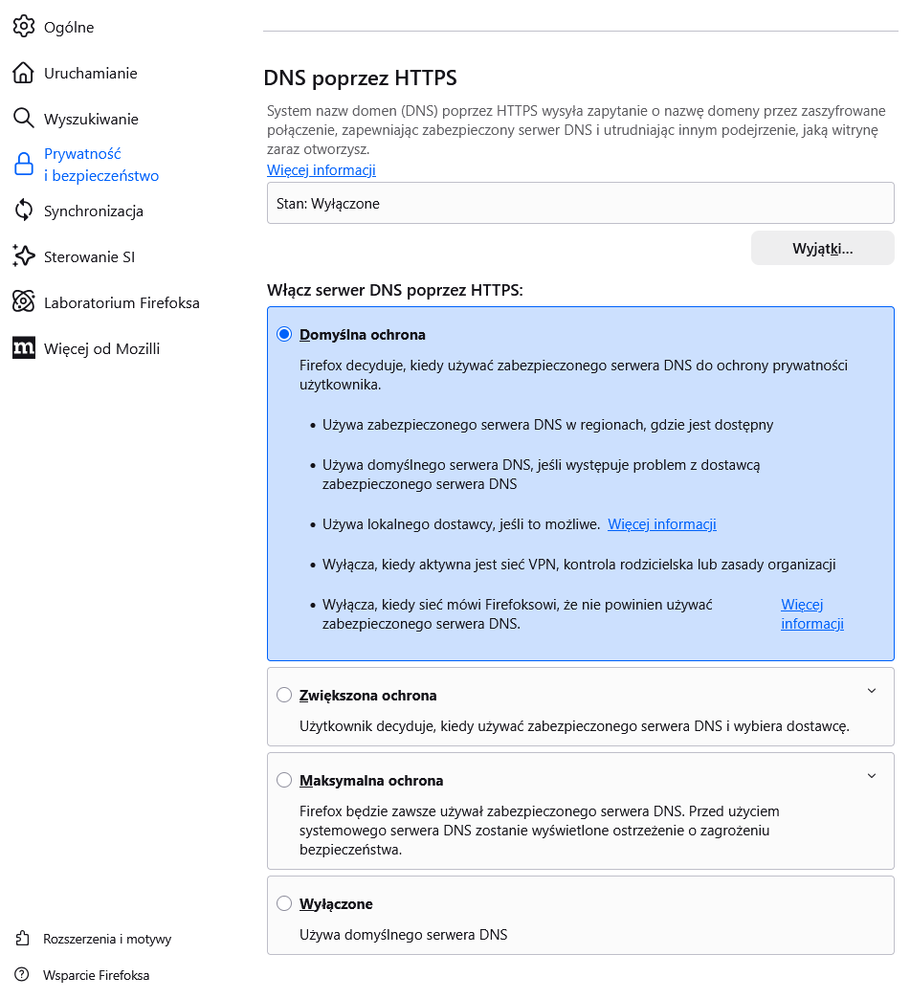
Task: Click the Stan: Wyłączone status box
Action: [581, 203]
